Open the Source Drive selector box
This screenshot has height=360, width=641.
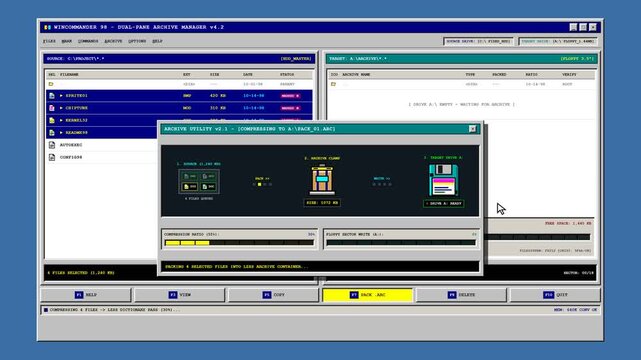478,41
